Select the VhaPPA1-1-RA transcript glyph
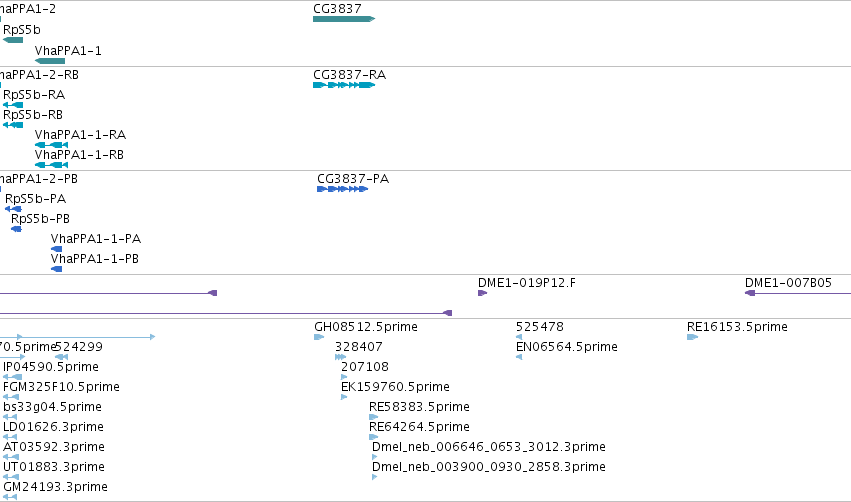Image resolution: width=851 pixels, height=502 pixels. 52,145
